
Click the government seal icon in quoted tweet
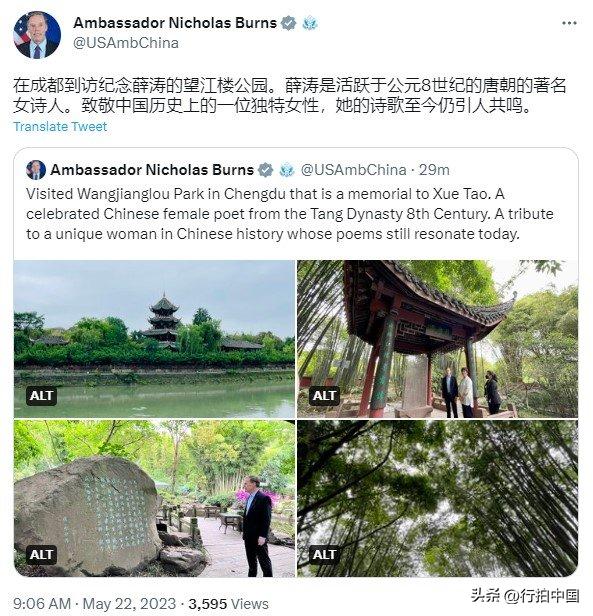[x=287, y=170]
